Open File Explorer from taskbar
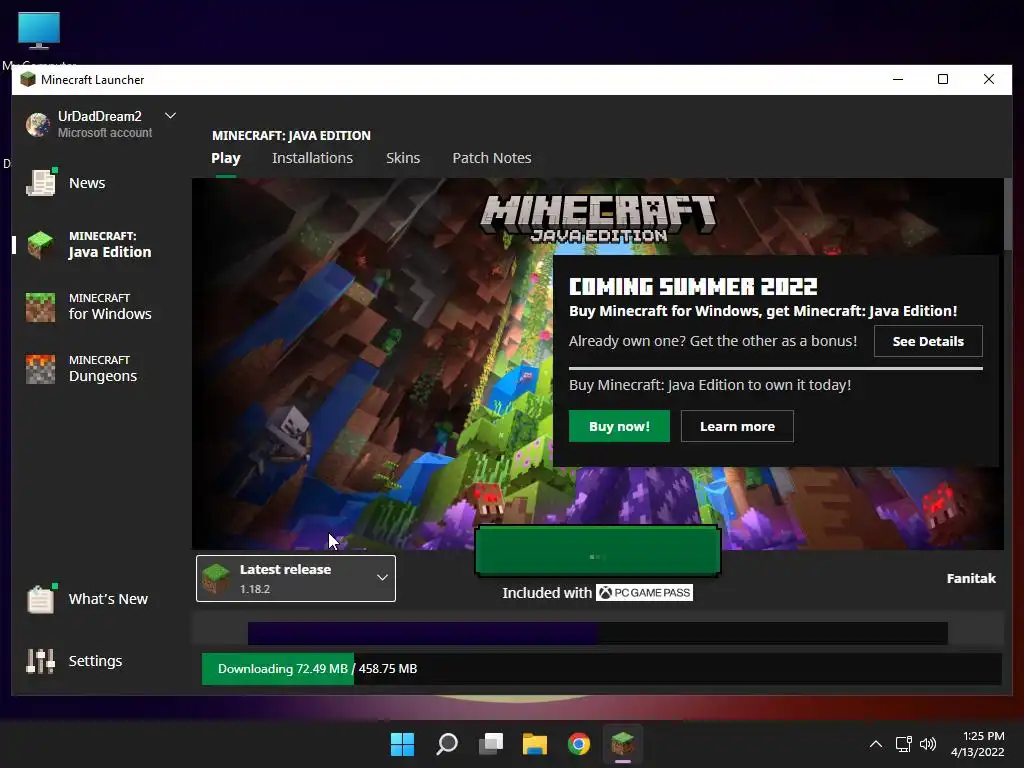This screenshot has width=1024, height=768. tap(535, 744)
